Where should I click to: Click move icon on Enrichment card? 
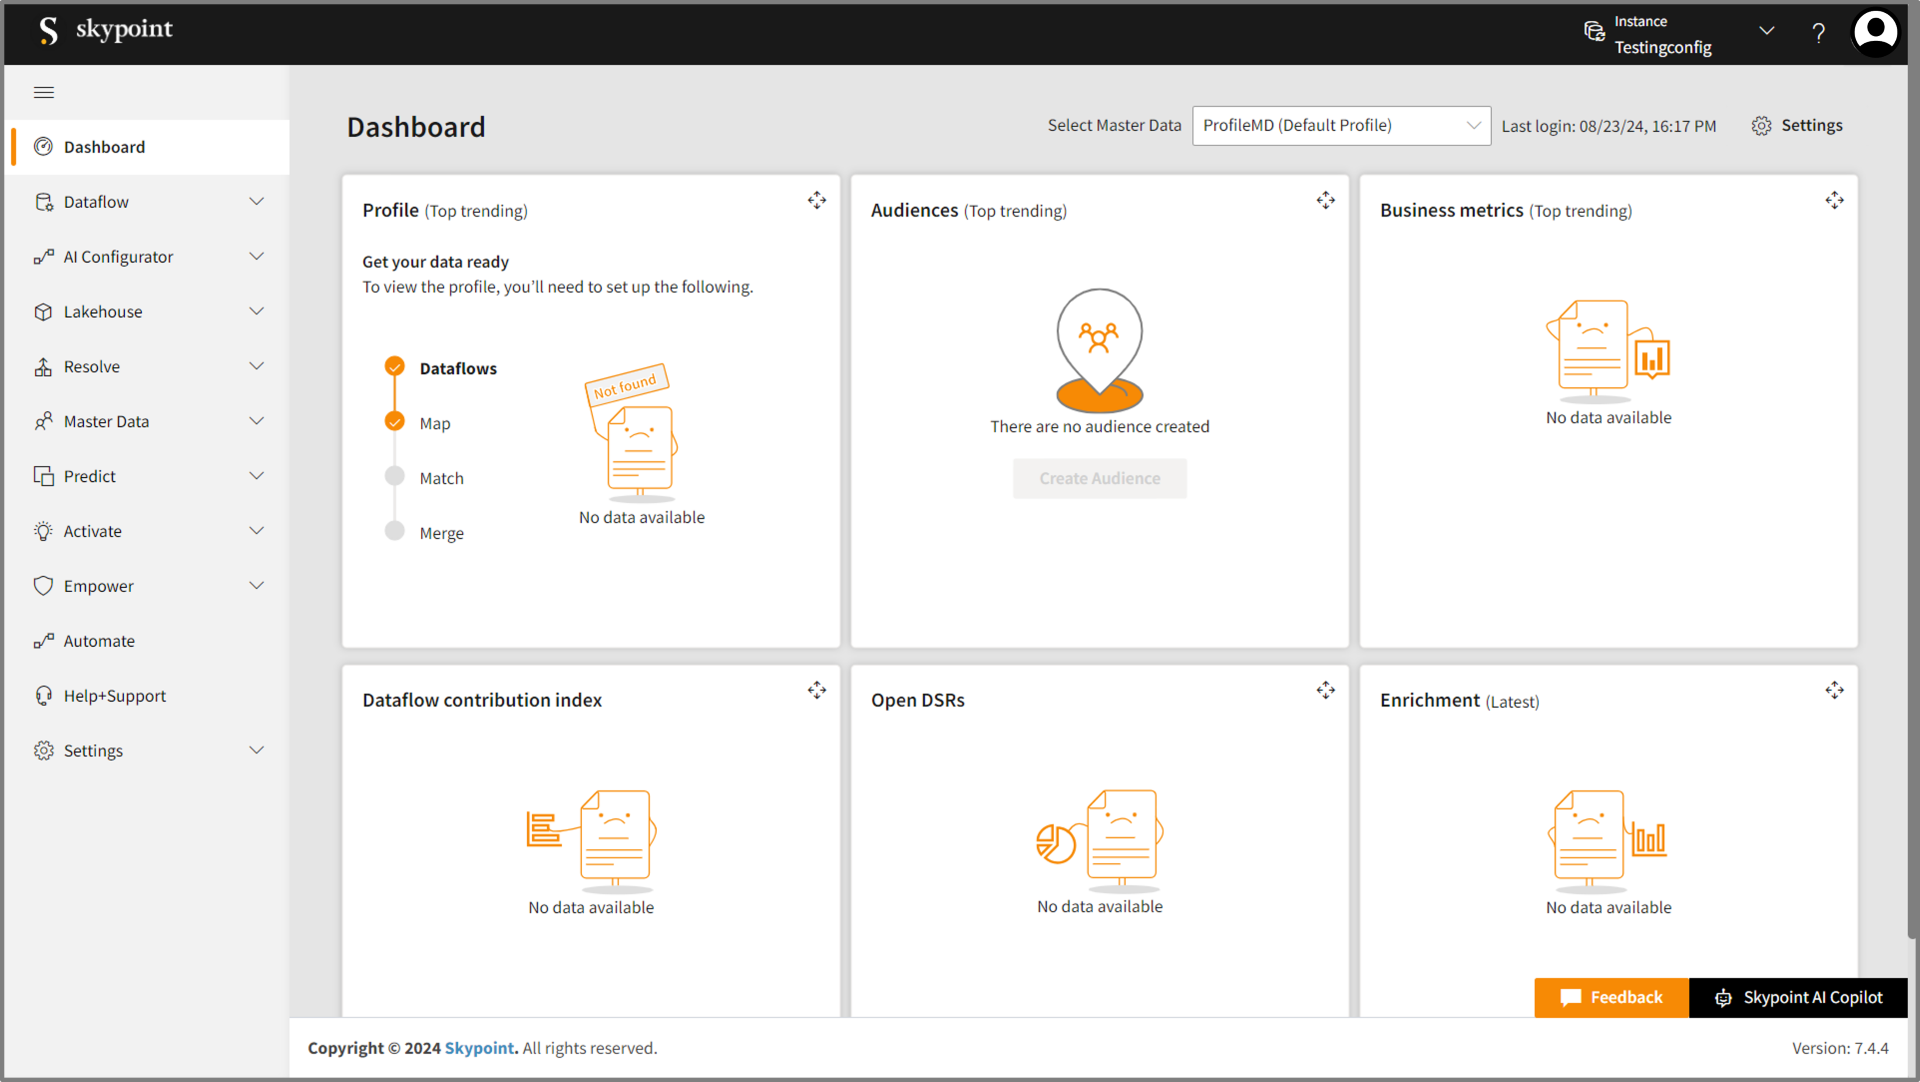pos(1834,690)
